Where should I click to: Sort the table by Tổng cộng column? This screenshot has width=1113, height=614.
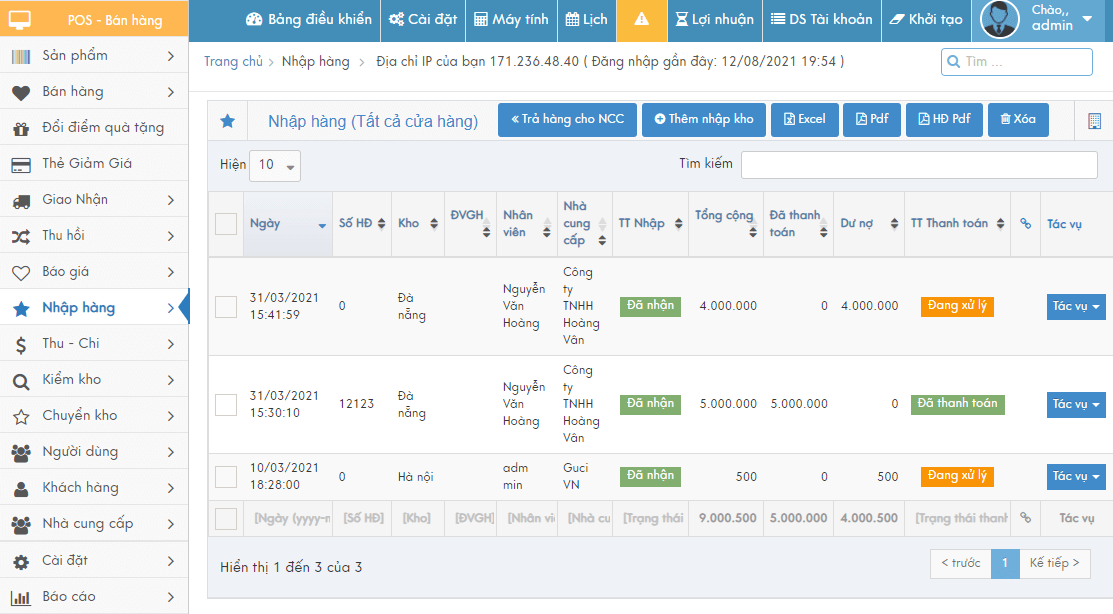tap(725, 223)
